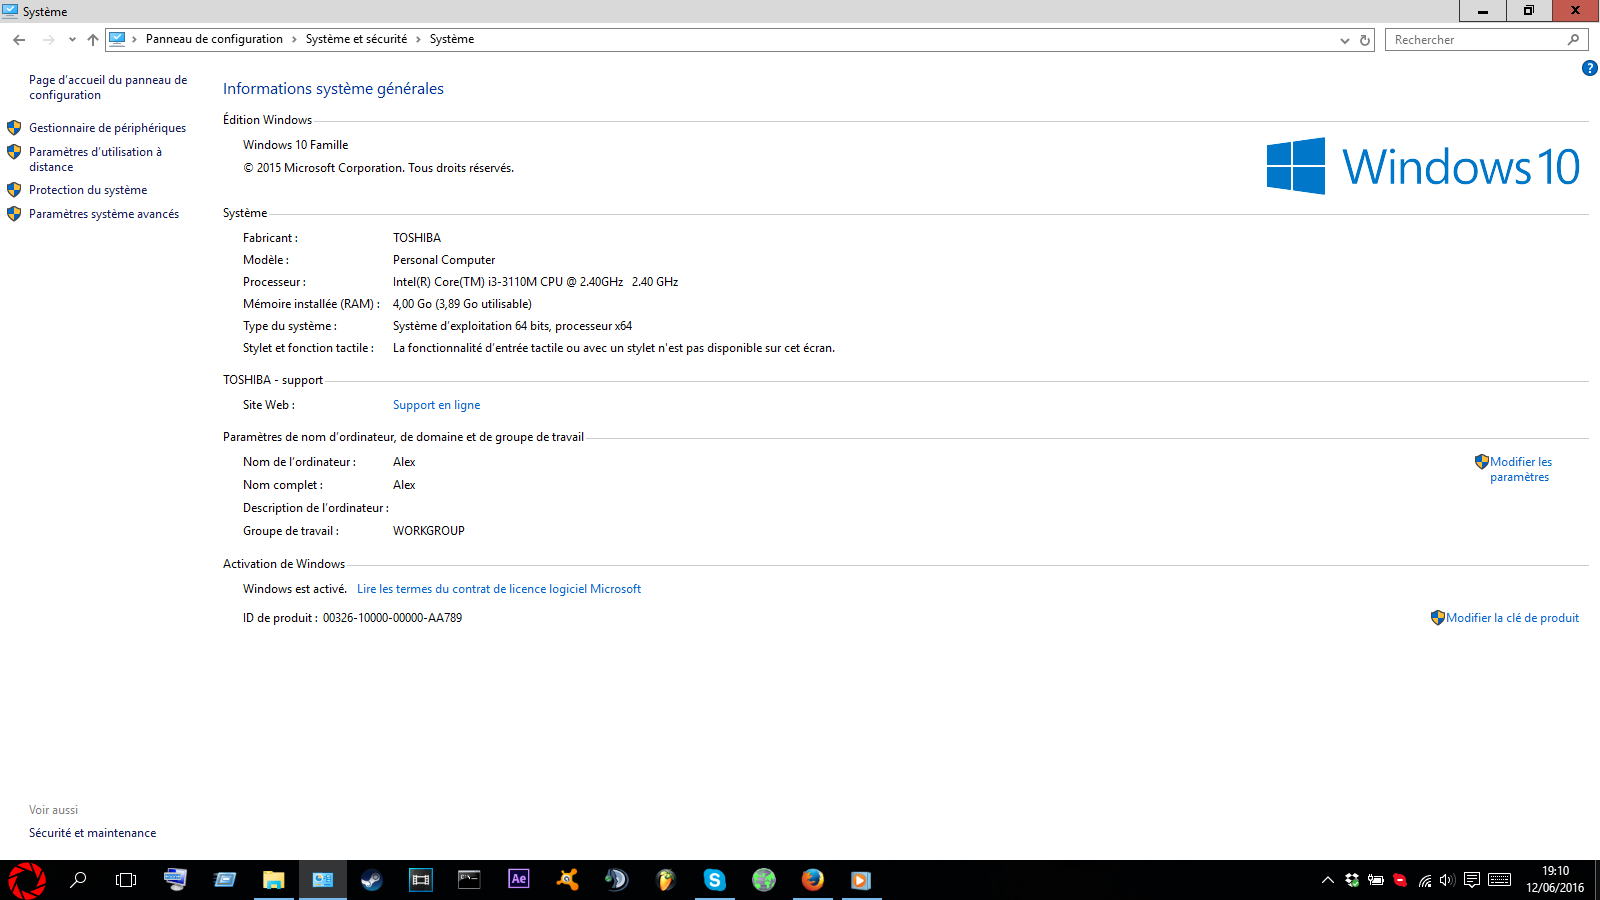The image size is (1600, 900).
Task: Open File Explorer from the taskbar
Action: pyautogui.click(x=273, y=880)
